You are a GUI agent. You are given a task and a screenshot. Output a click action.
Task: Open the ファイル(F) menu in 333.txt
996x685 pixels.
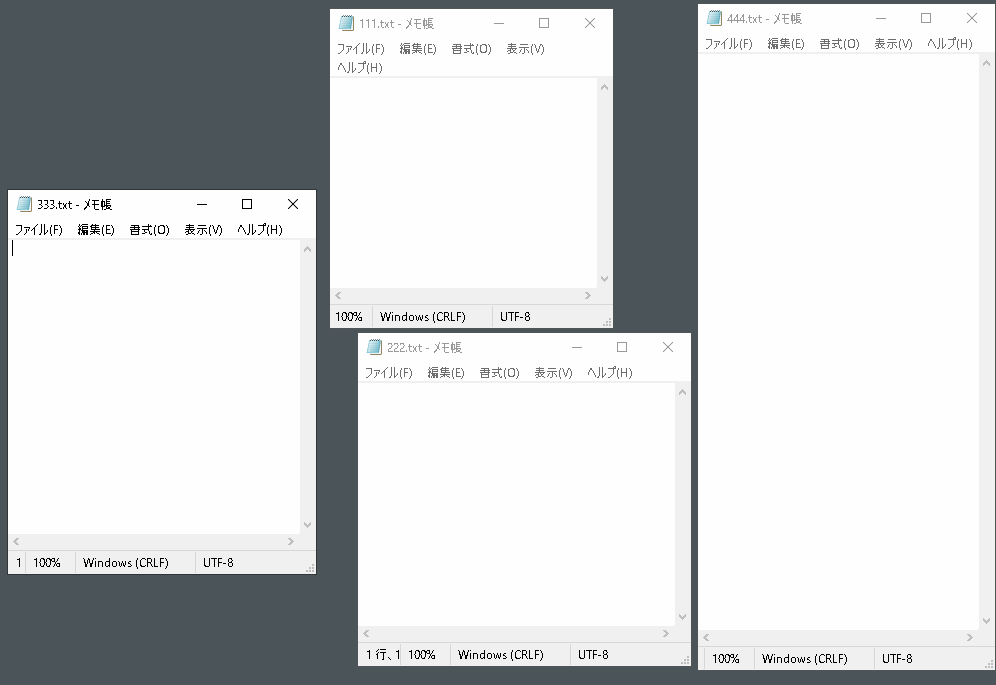pyautogui.click(x=37, y=229)
